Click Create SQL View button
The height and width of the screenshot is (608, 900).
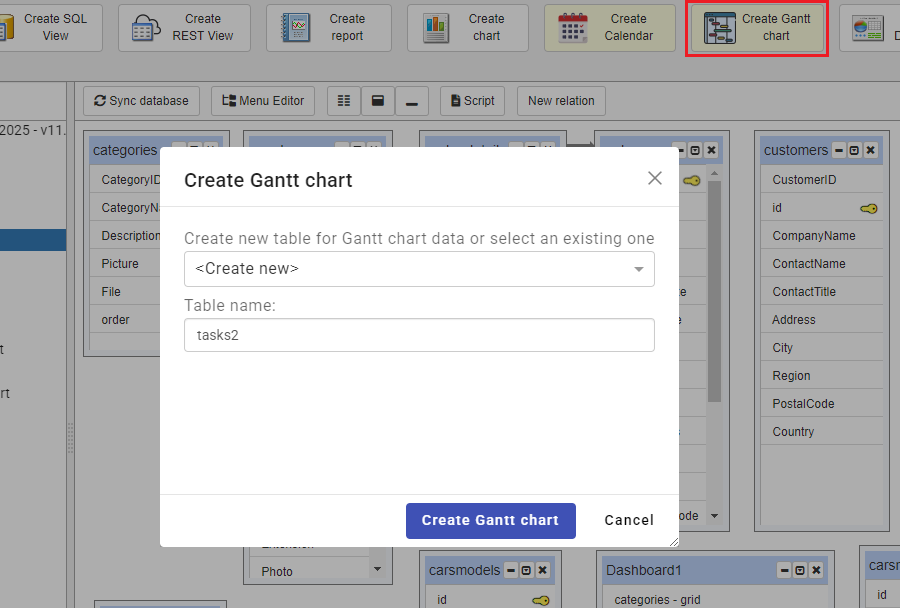(51, 28)
